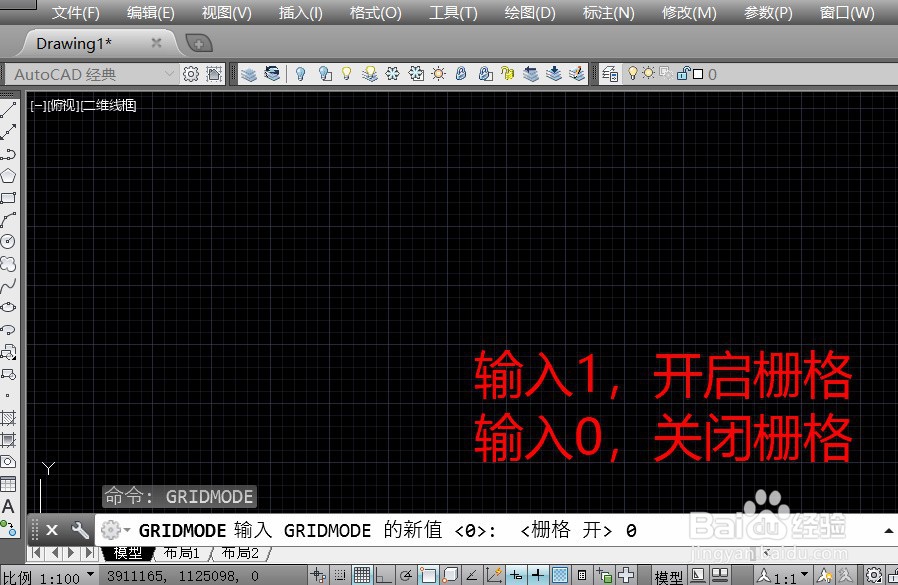898x585 pixels.
Task: Click the Layer Off lightbulb icon
Action: (300, 74)
